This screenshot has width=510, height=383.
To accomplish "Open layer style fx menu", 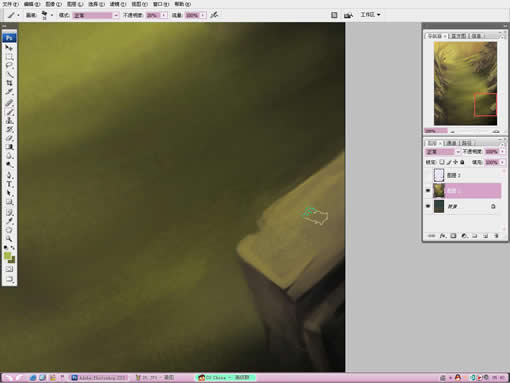I will click(x=443, y=236).
